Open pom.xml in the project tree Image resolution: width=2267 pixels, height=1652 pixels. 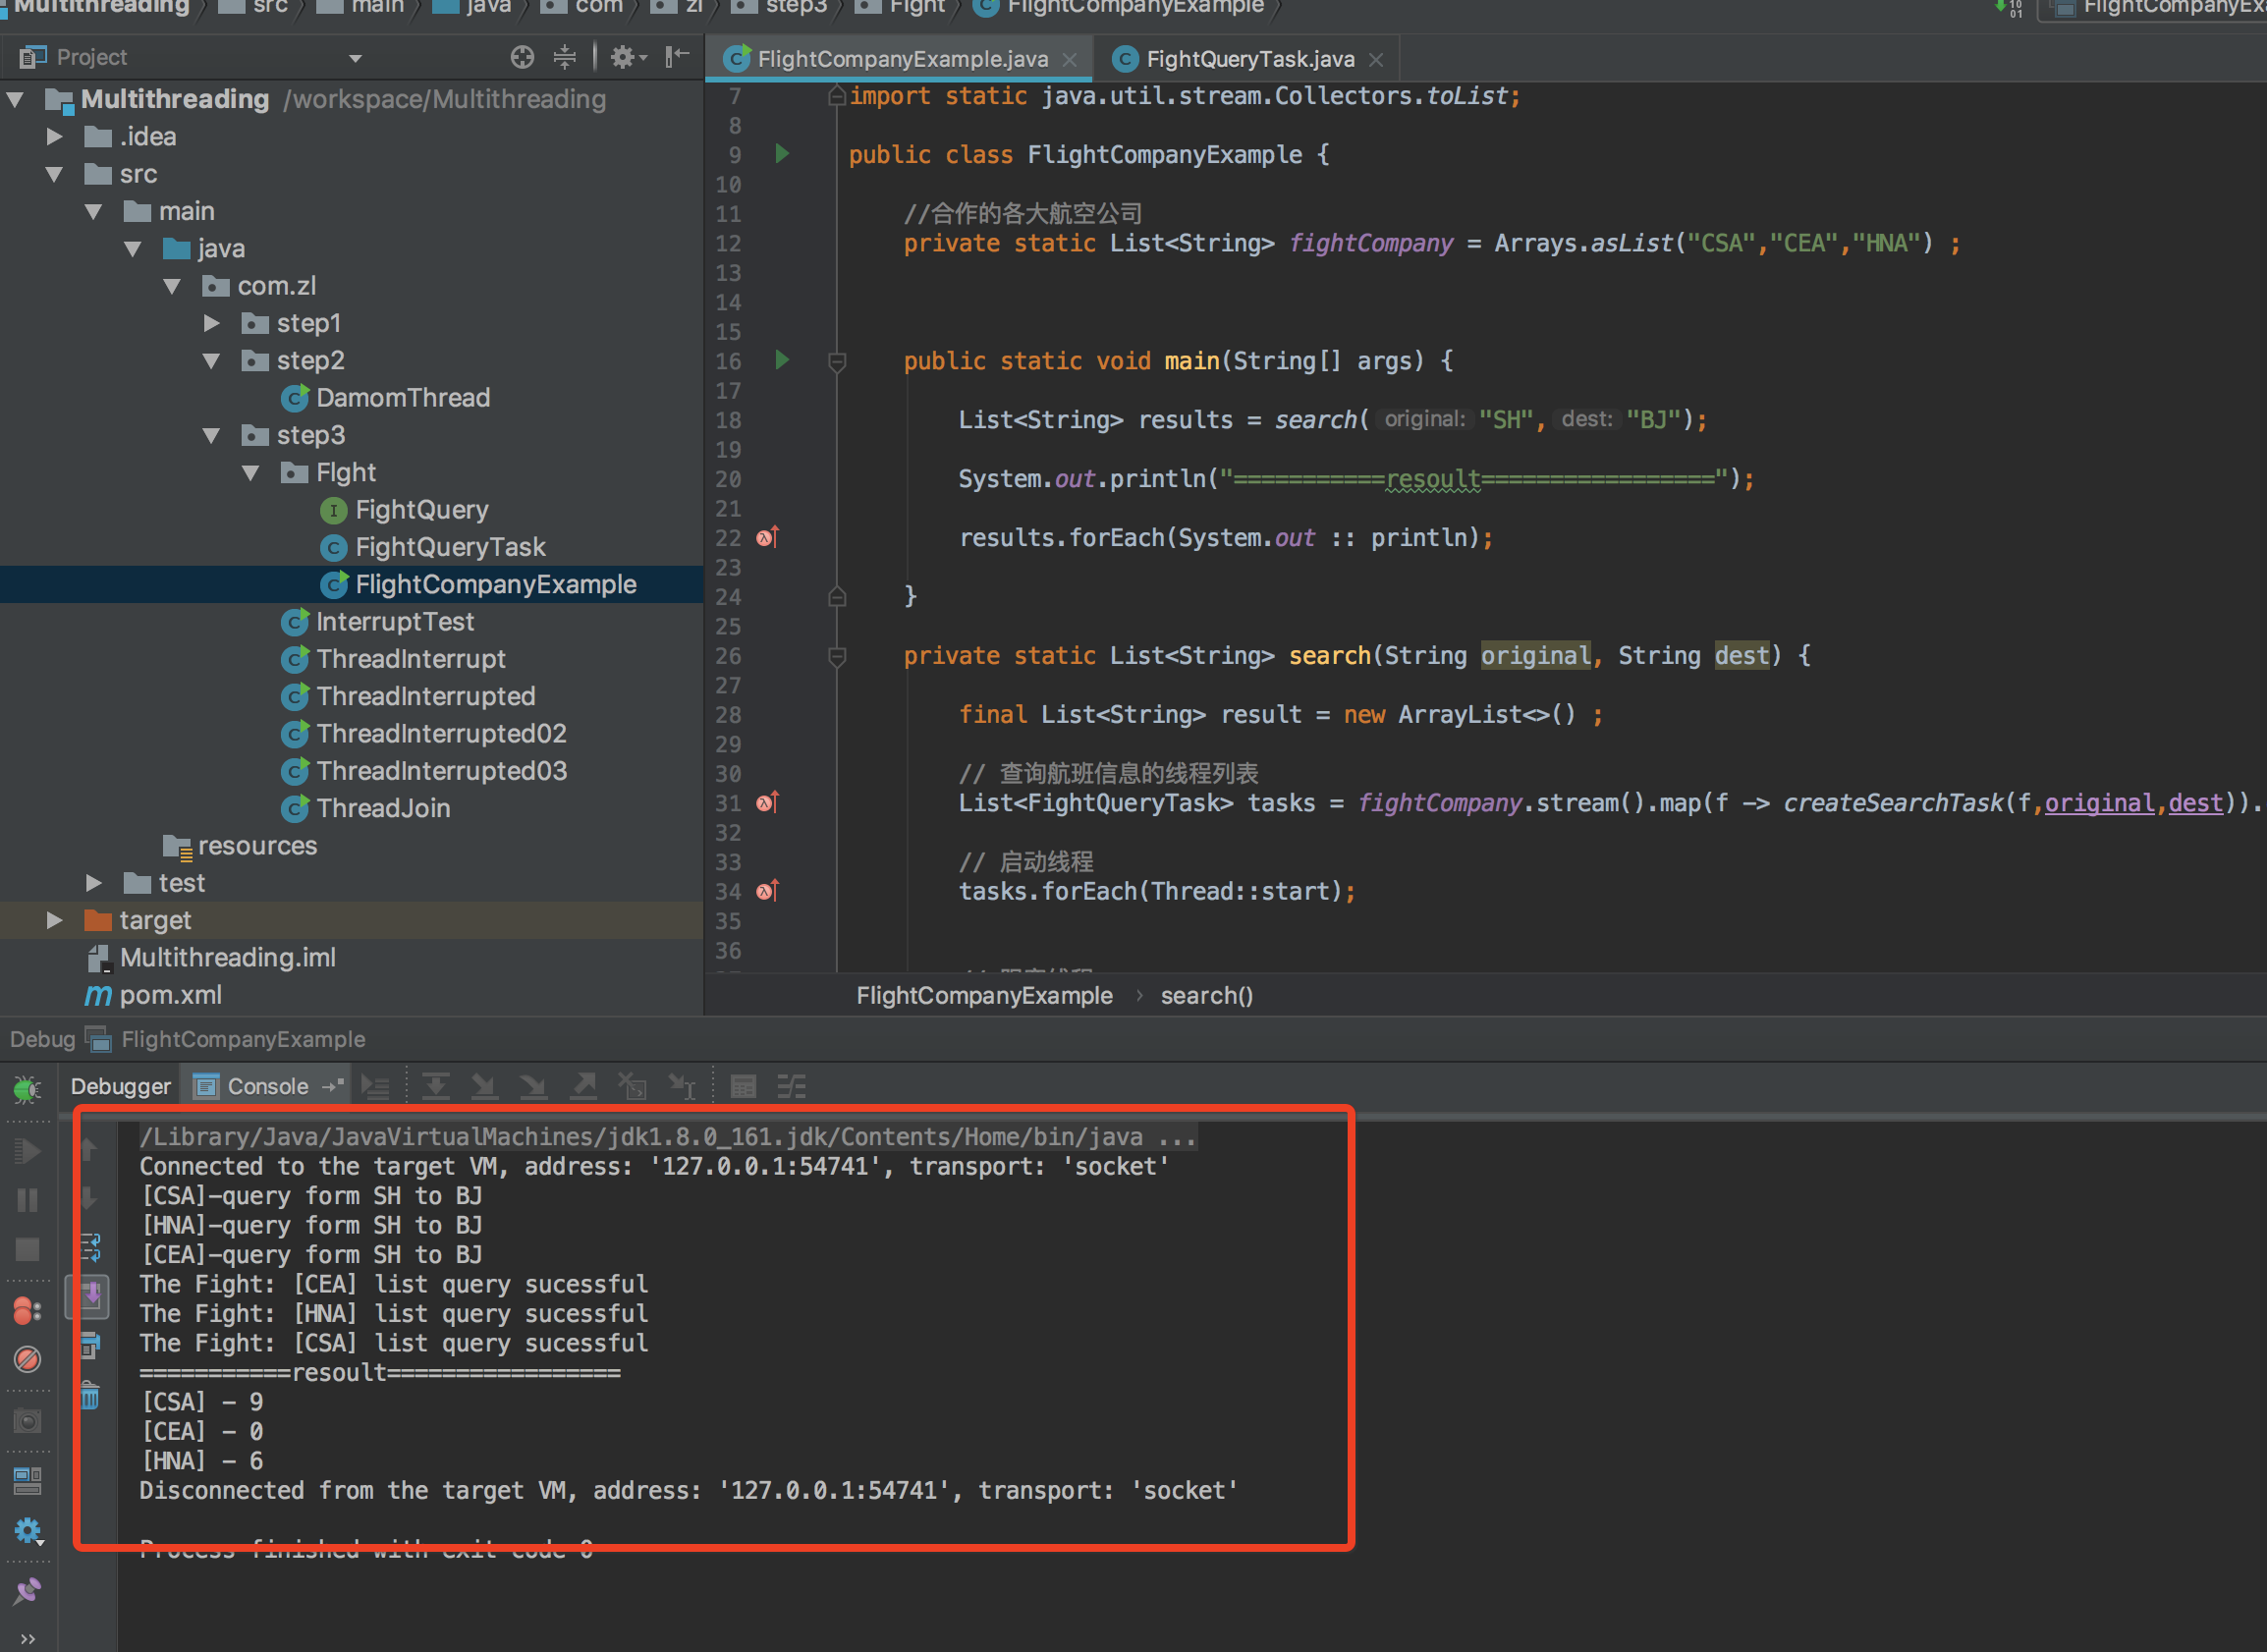(170, 995)
